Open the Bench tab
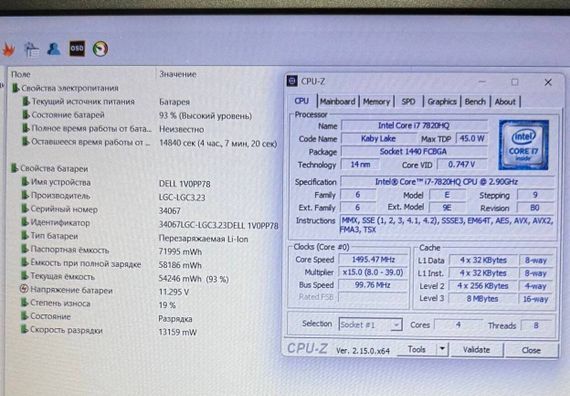This screenshot has height=396, width=570. [475, 102]
